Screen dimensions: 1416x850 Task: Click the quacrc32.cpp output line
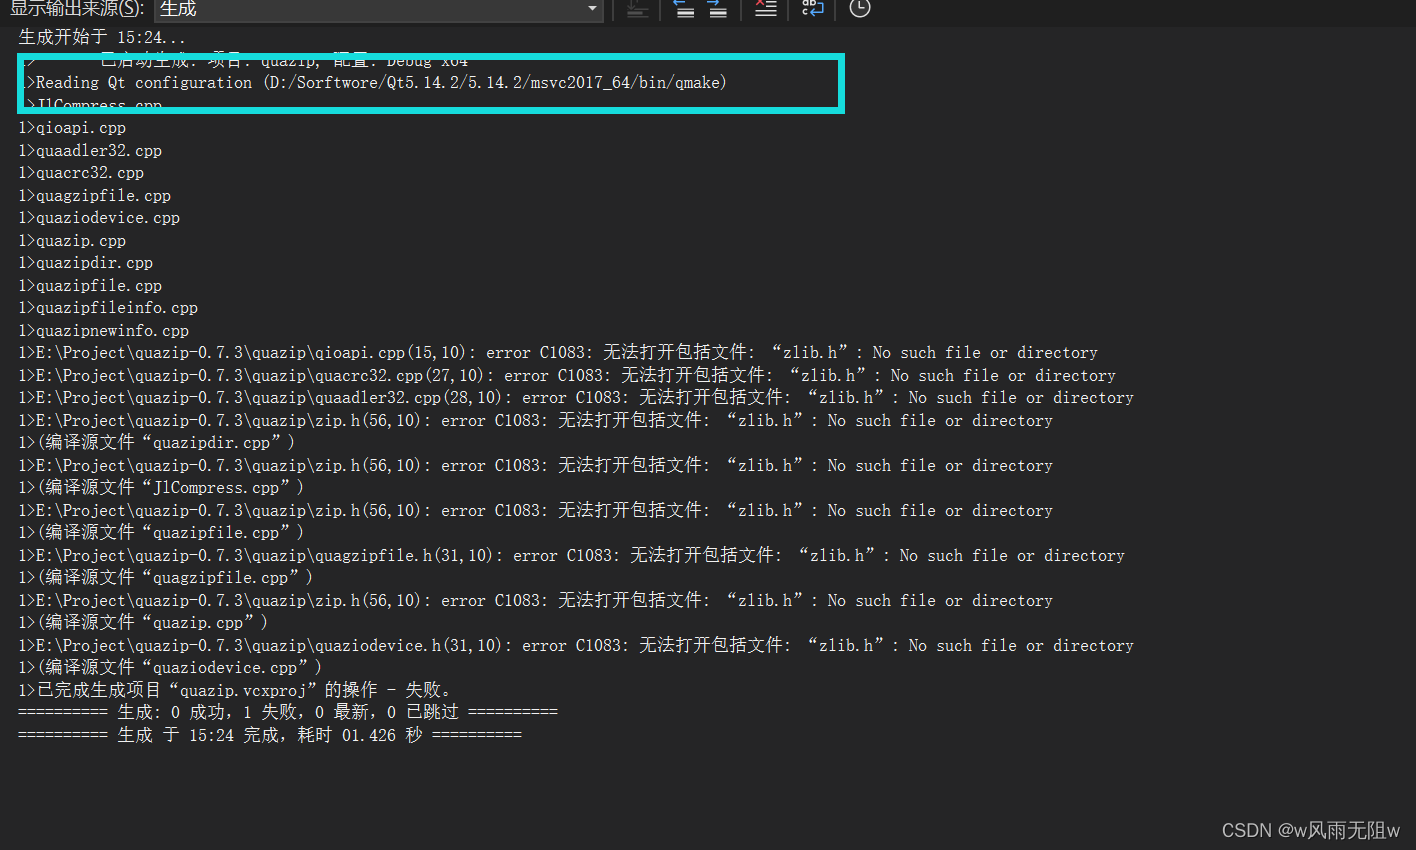(81, 173)
